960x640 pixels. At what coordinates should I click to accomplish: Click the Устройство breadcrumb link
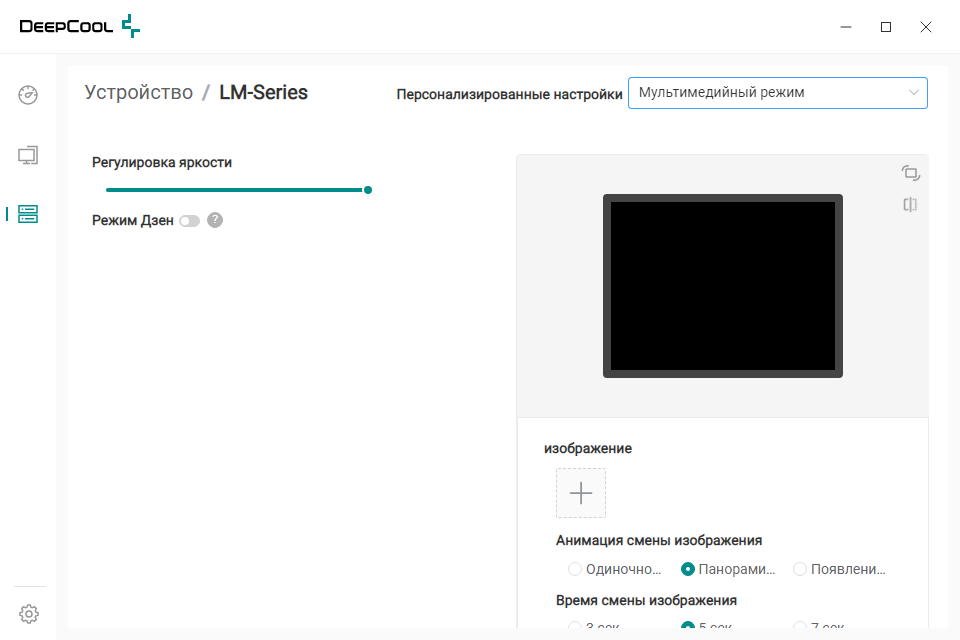point(139,92)
